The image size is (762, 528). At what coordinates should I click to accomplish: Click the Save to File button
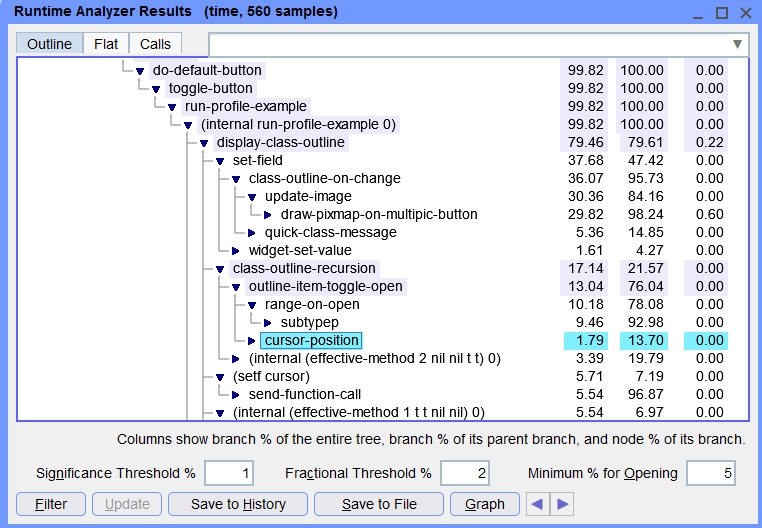[379, 504]
